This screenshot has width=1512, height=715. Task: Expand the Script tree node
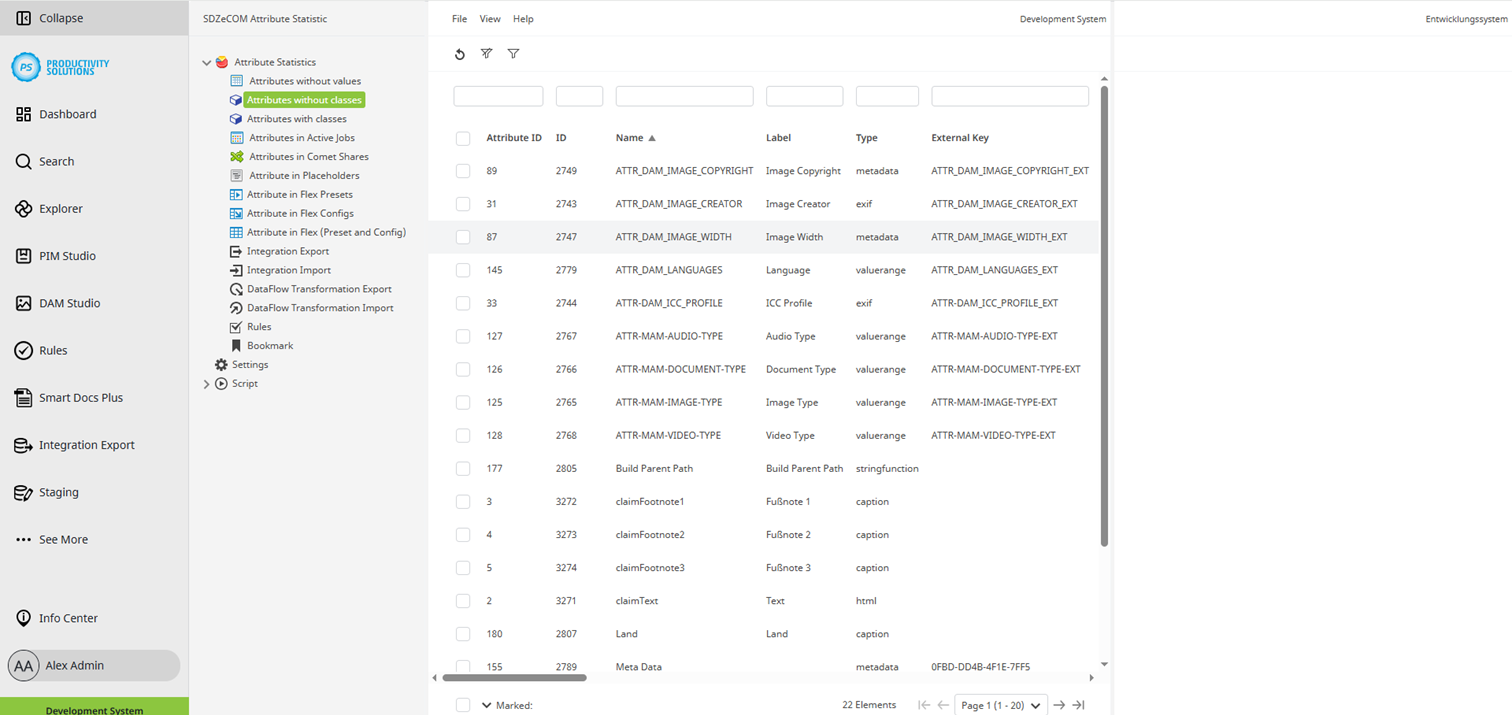[x=206, y=383]
